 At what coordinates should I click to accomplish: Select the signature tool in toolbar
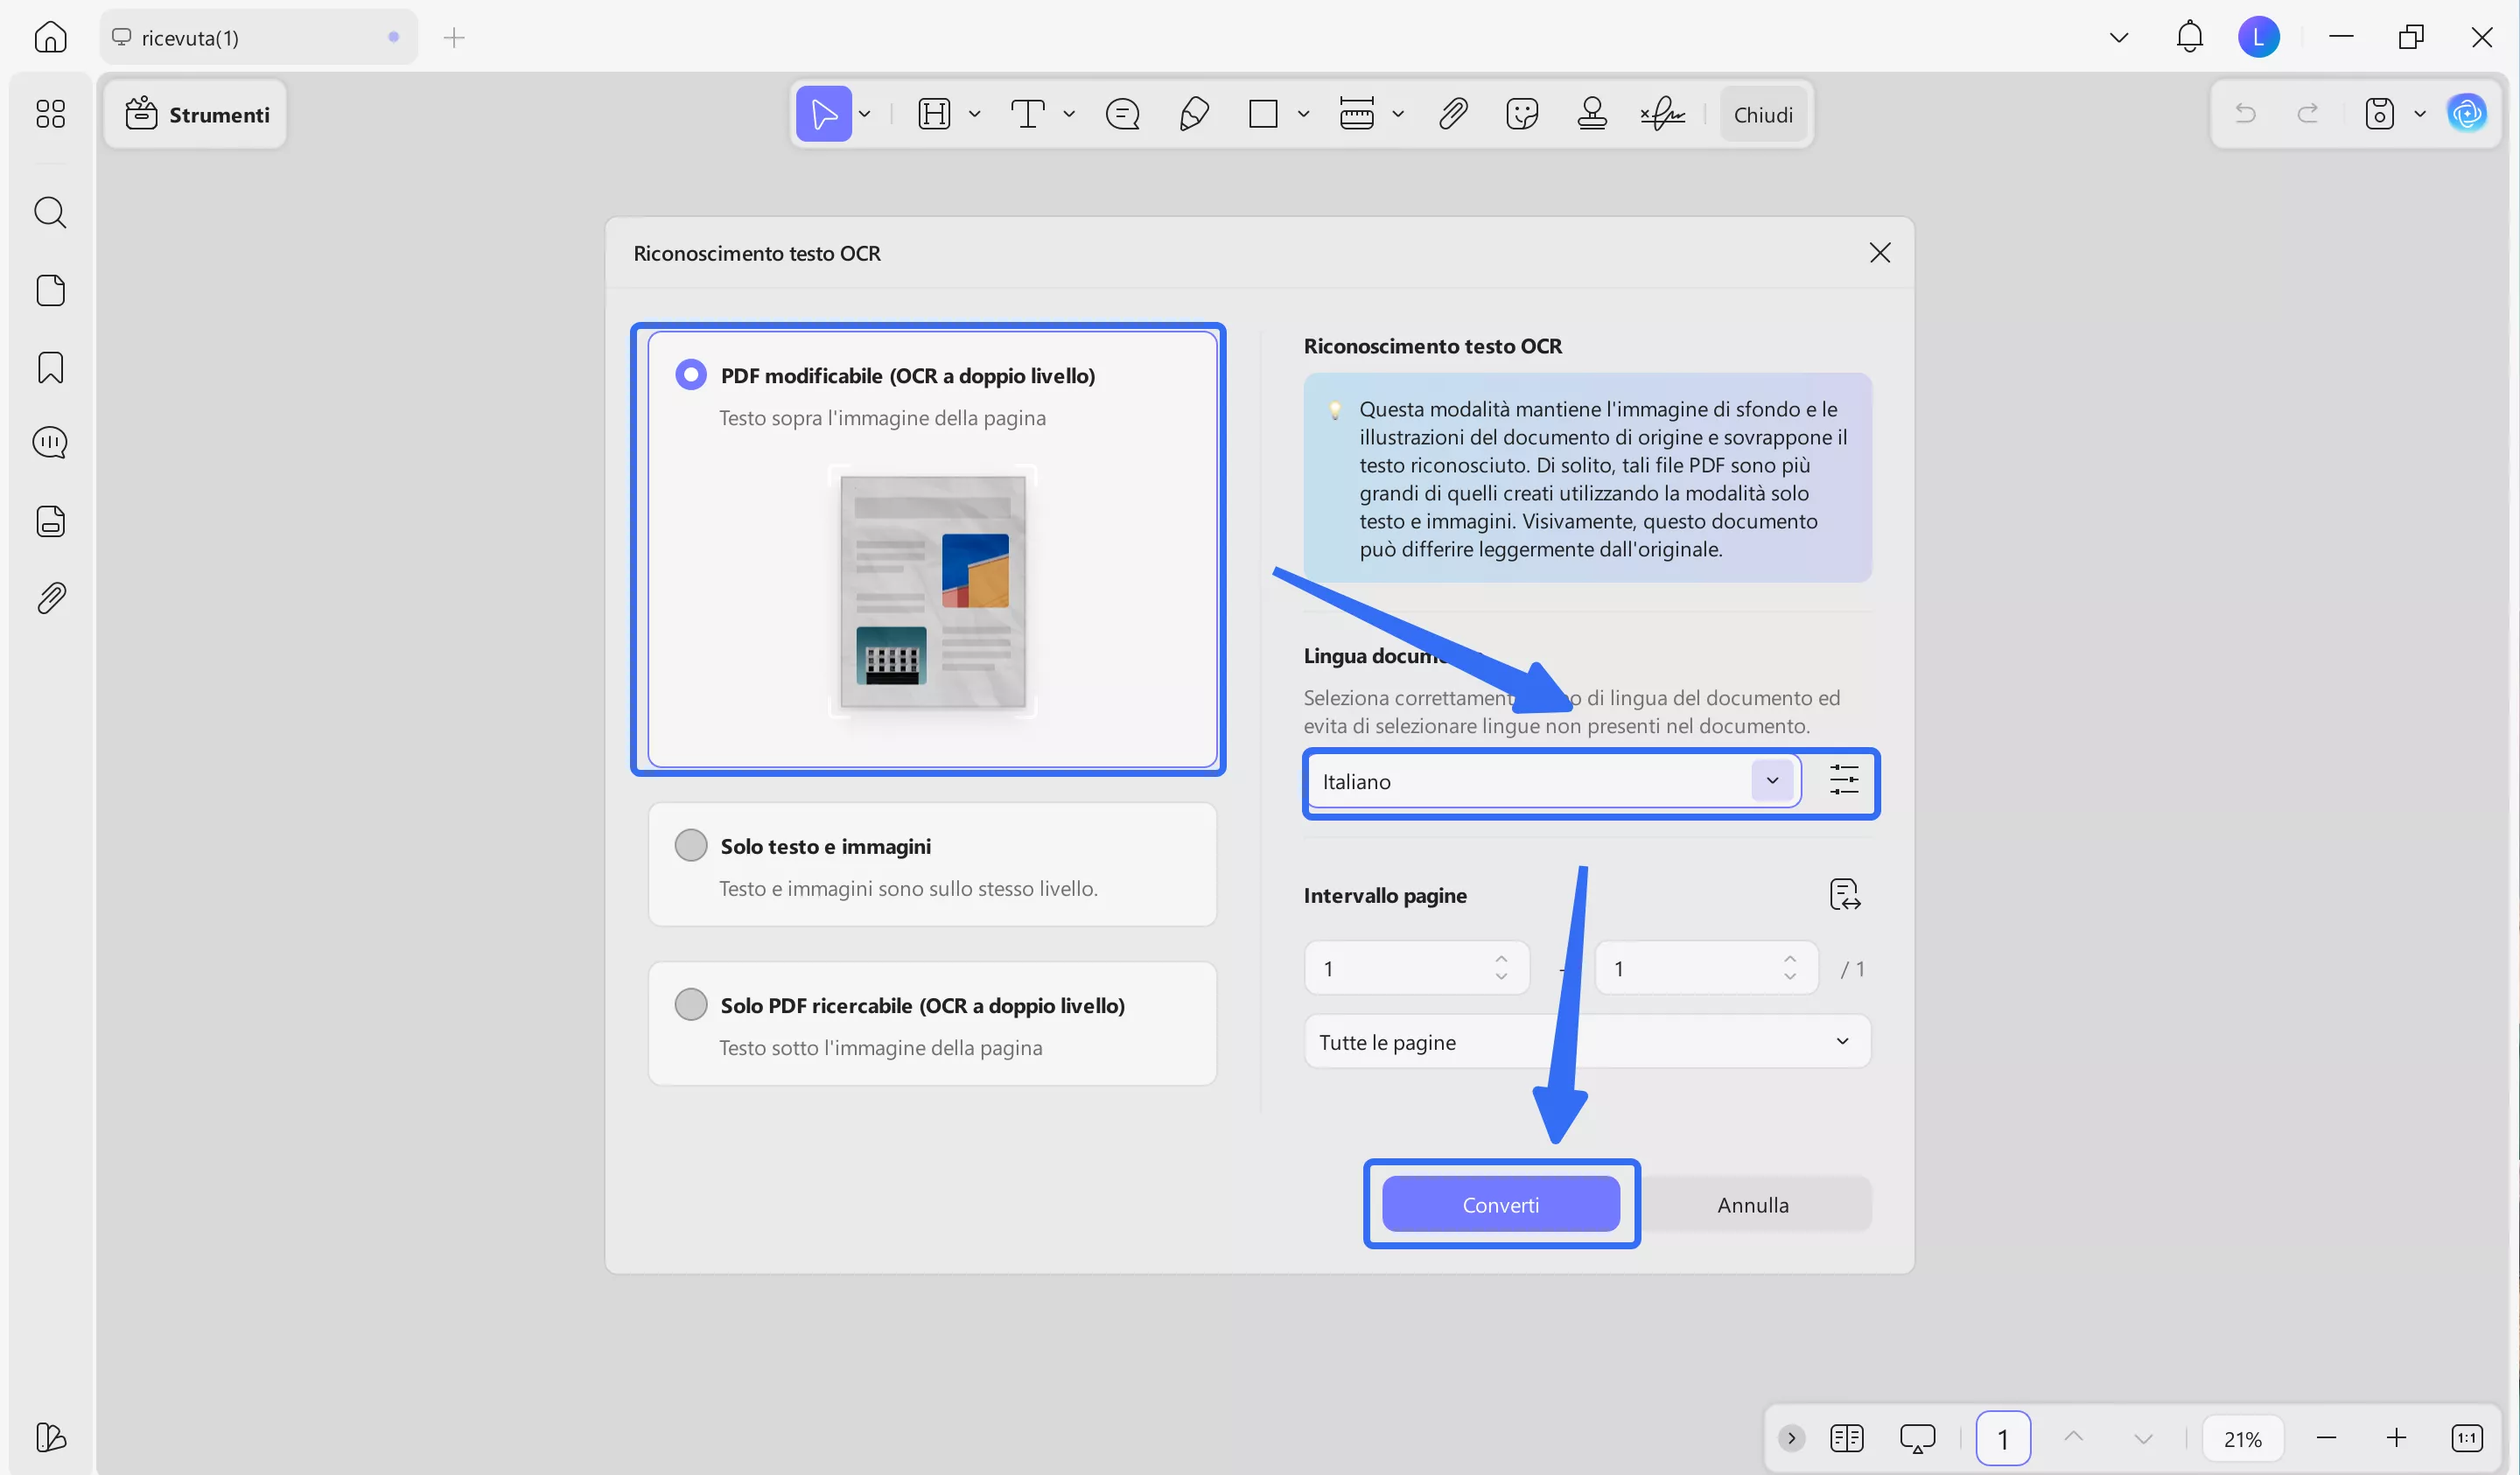[x=1662, y=114]
